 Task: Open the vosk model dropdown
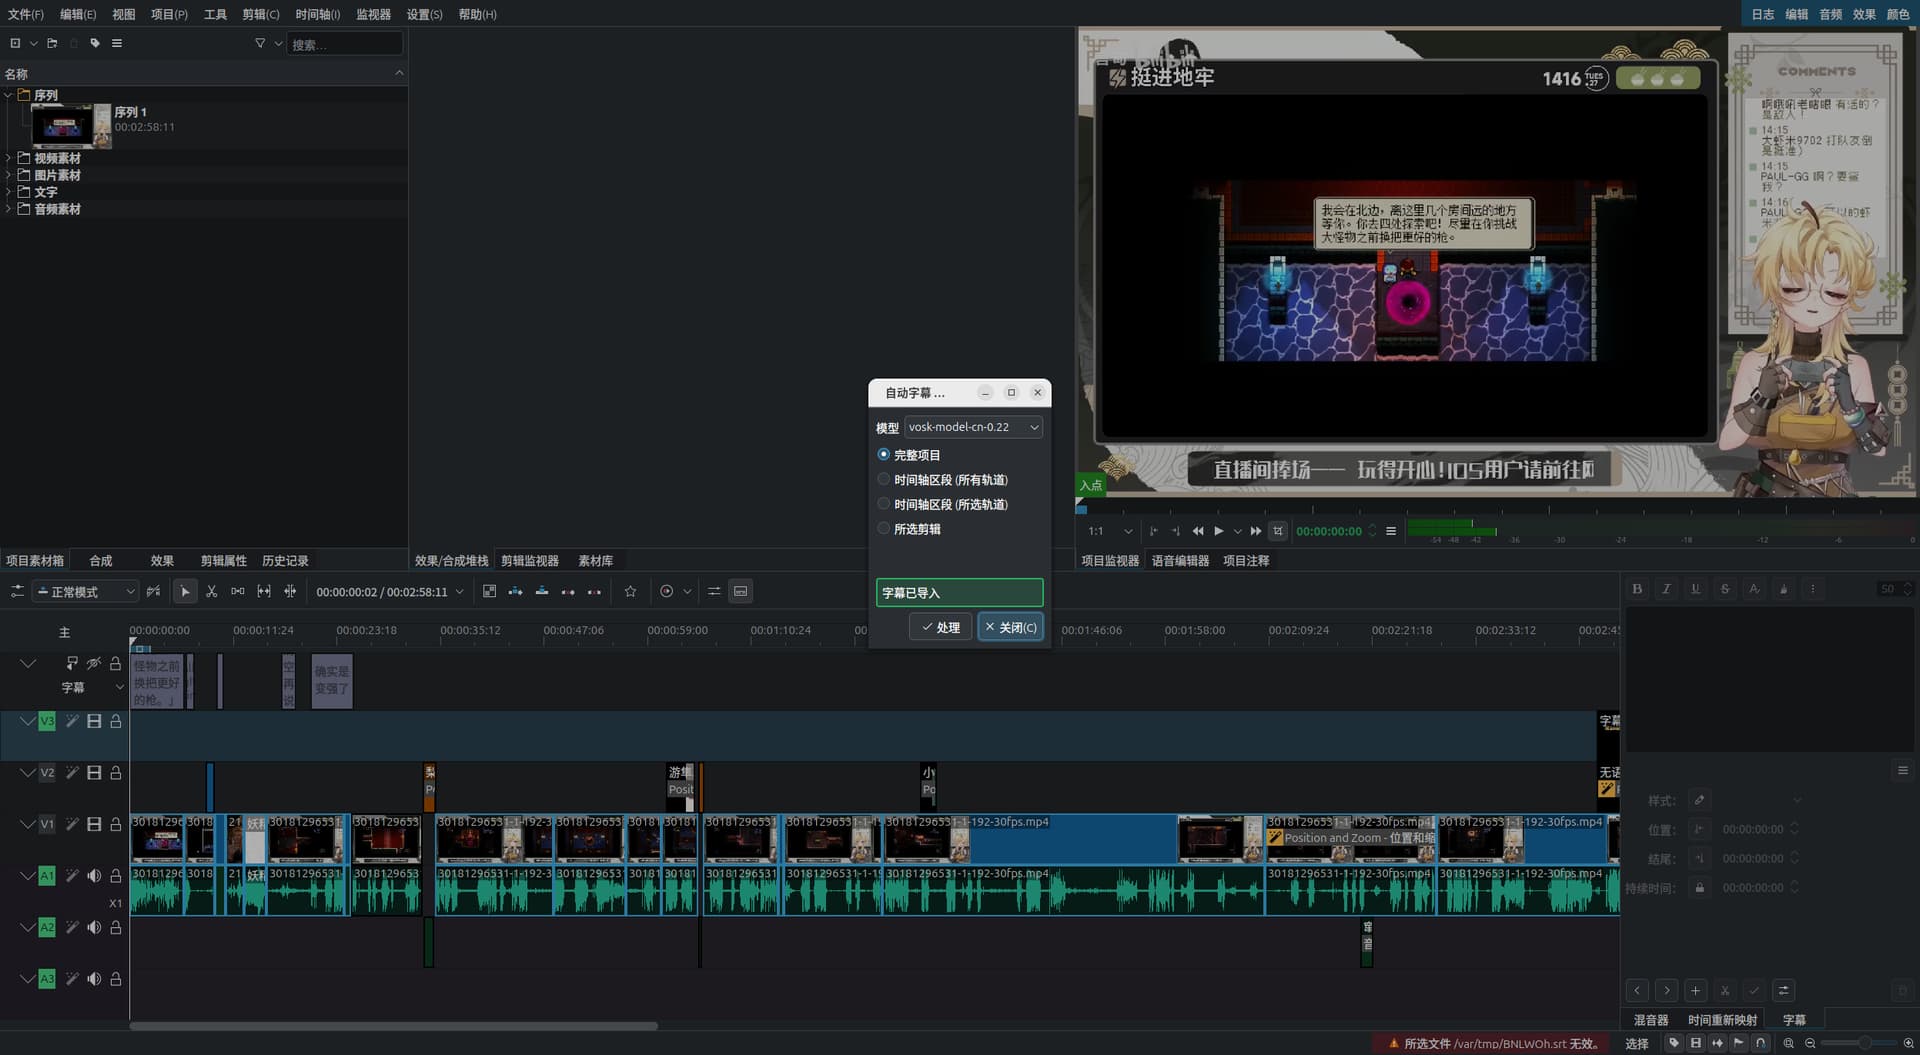(973, 427)
